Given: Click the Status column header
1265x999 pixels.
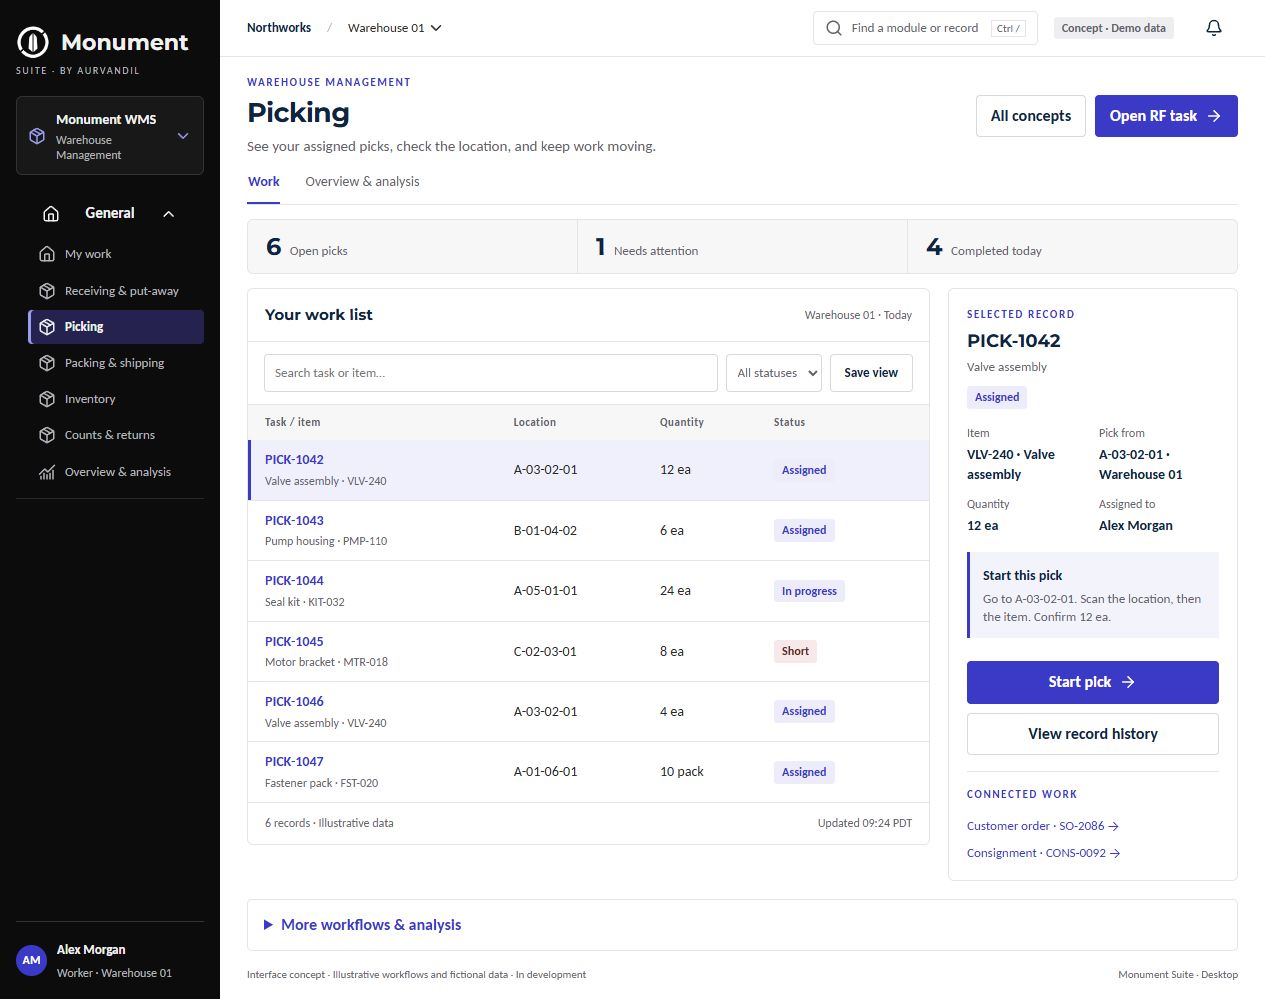Looking at the screenshot, I should point(789,422).
